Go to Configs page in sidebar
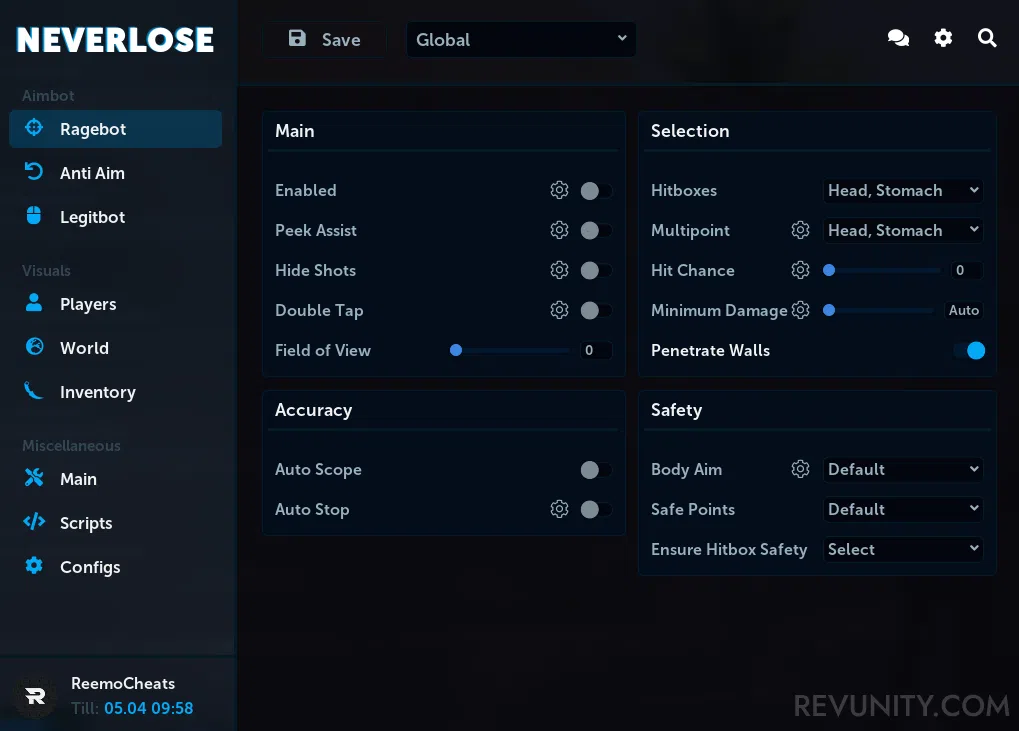The height and width of the screenshot is (731, 1019). (89, 567)
